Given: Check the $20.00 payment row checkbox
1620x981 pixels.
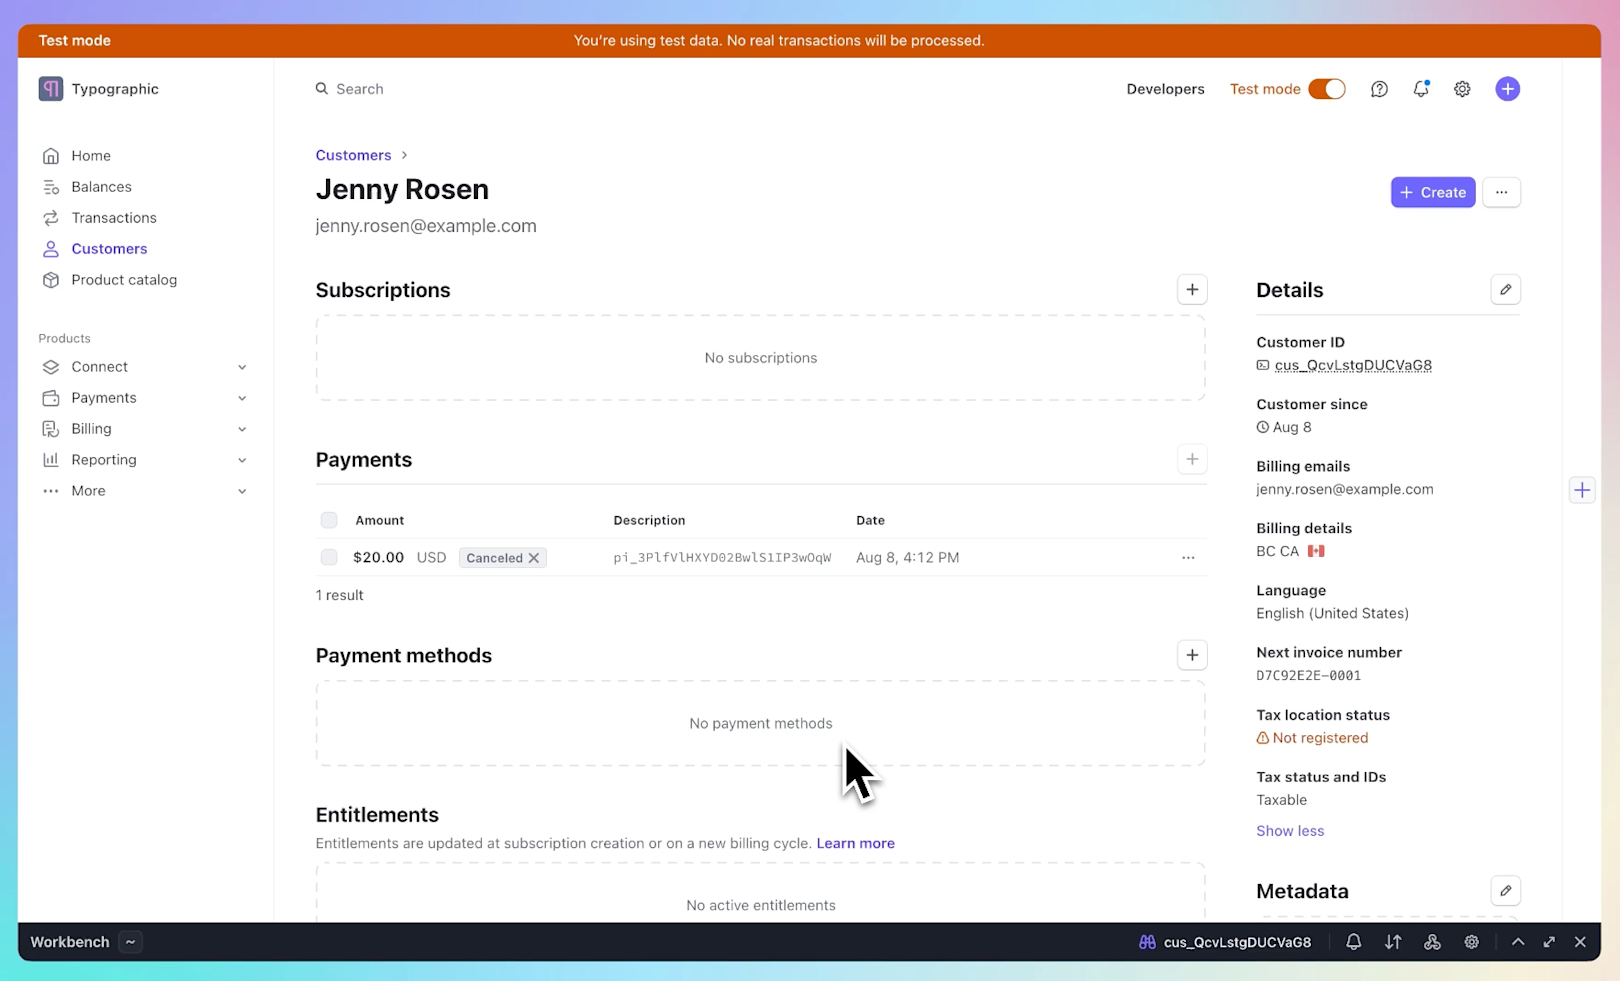Looking at the screenshot, I should tap(329, 558).
